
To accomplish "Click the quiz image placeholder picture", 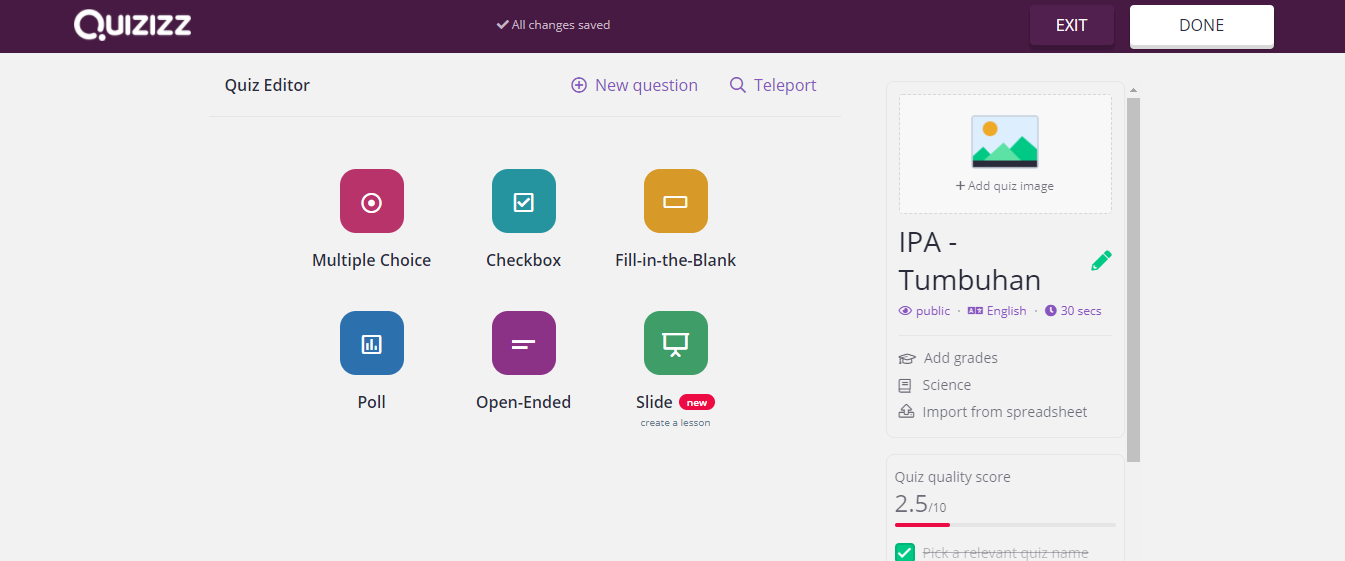I will 1005,141.
